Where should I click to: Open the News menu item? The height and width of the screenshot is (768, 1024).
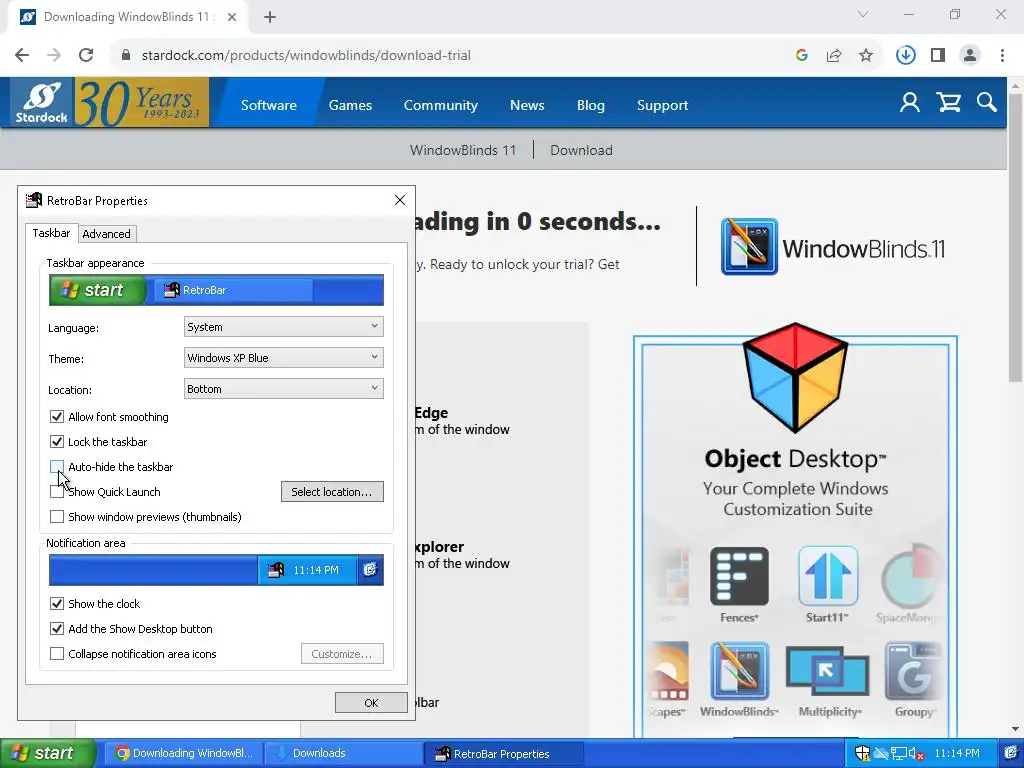(527, 105)
